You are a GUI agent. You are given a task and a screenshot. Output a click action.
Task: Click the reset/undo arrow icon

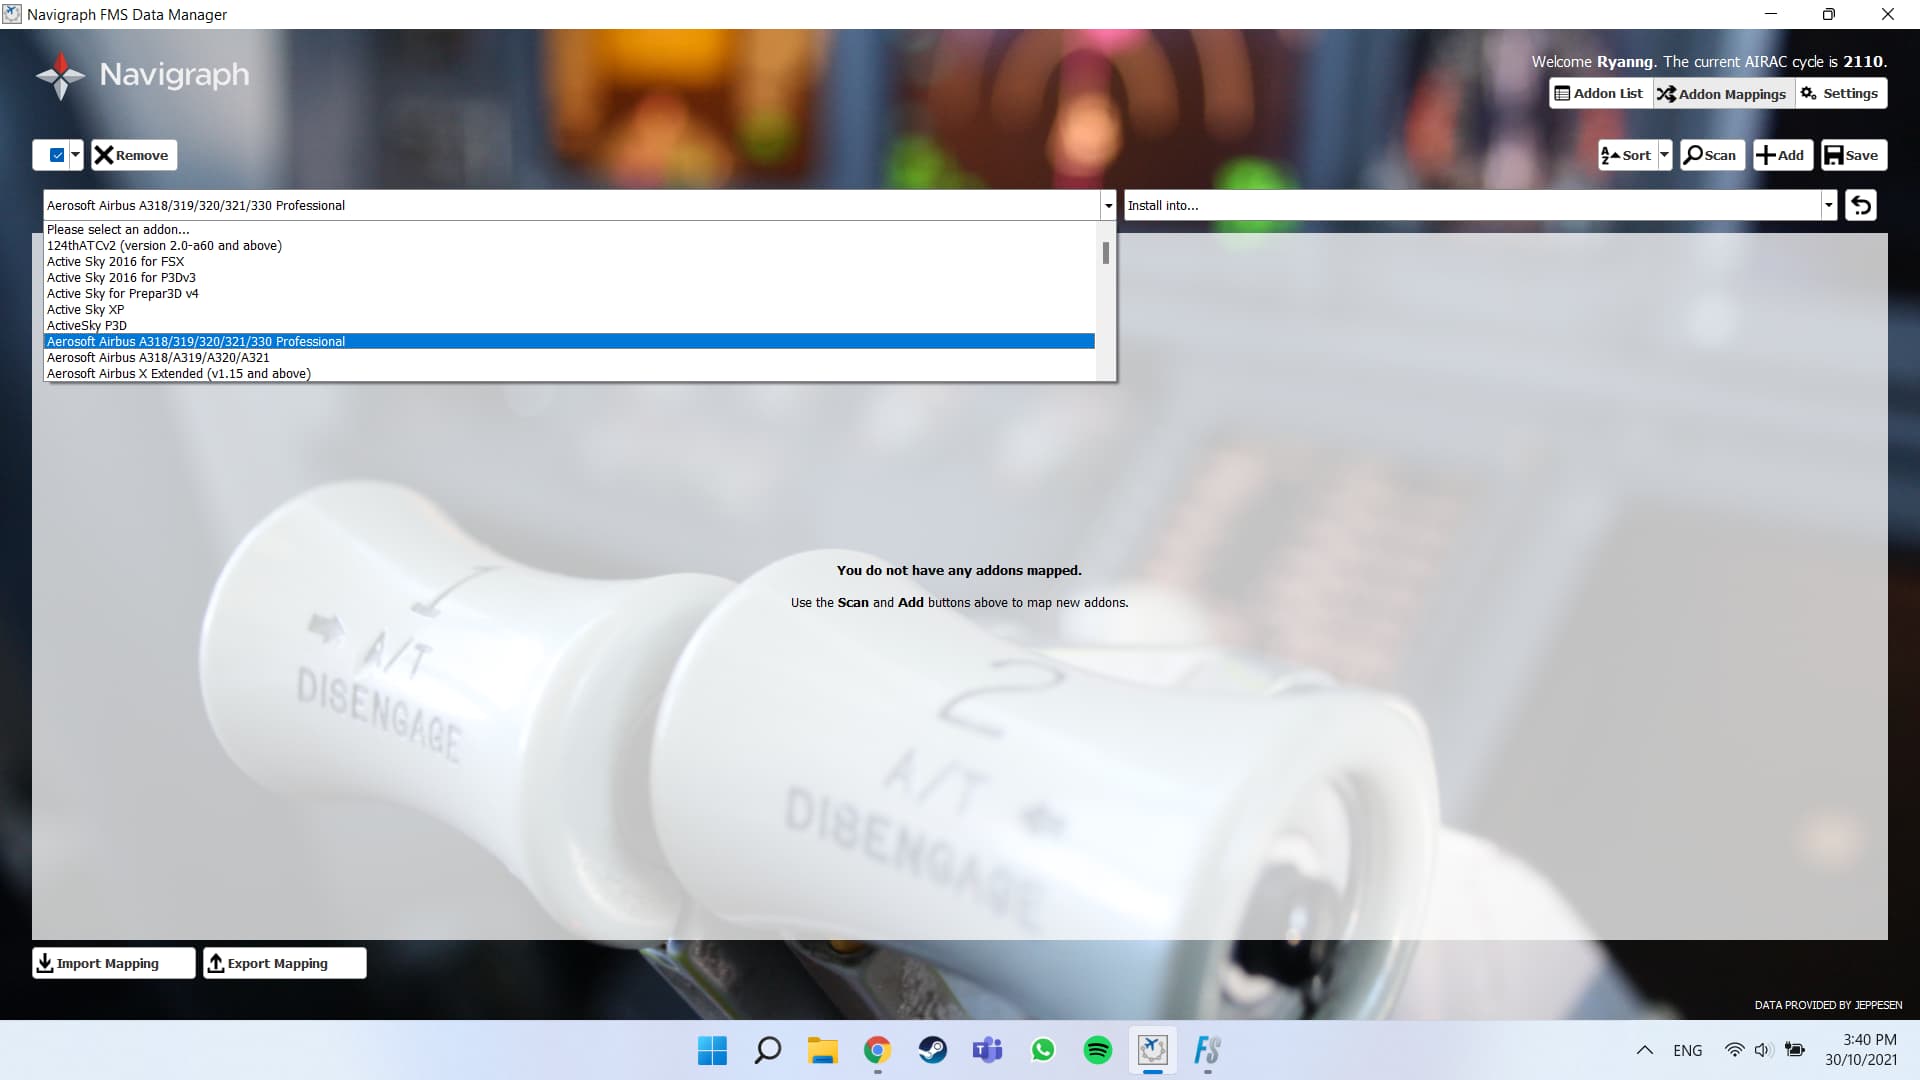(1861, 205)
